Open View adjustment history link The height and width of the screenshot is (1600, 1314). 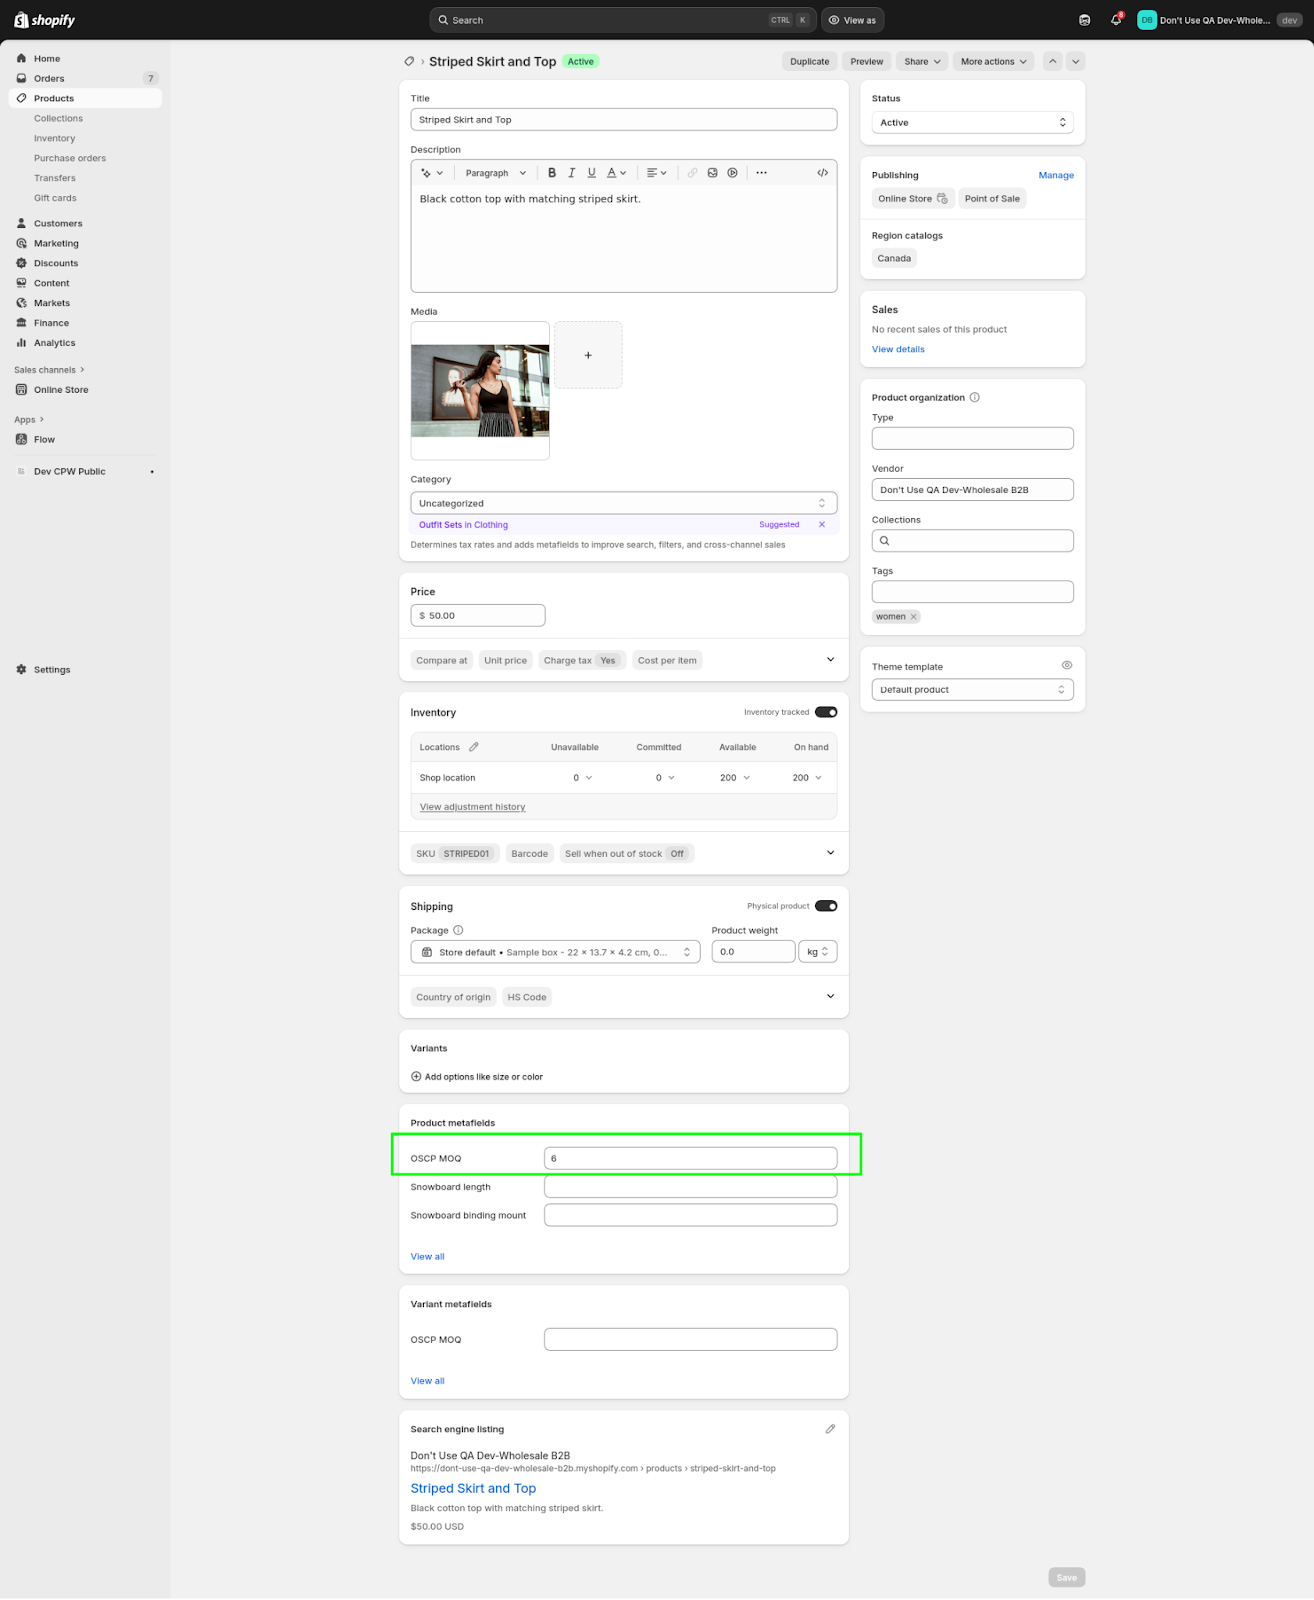(x=472, y=807)
